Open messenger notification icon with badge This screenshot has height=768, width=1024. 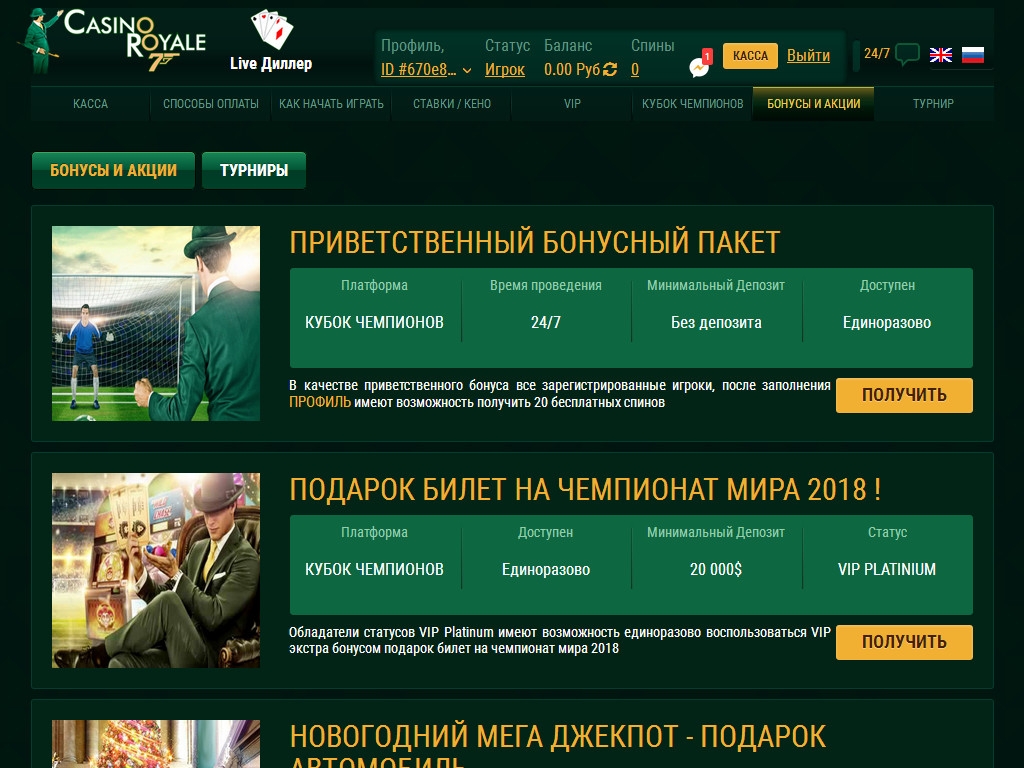(x=699, y=66)
